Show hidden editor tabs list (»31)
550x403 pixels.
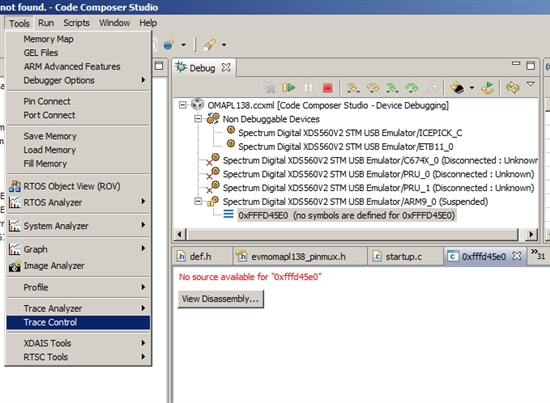pyautogui.click(x=538, y=255)
